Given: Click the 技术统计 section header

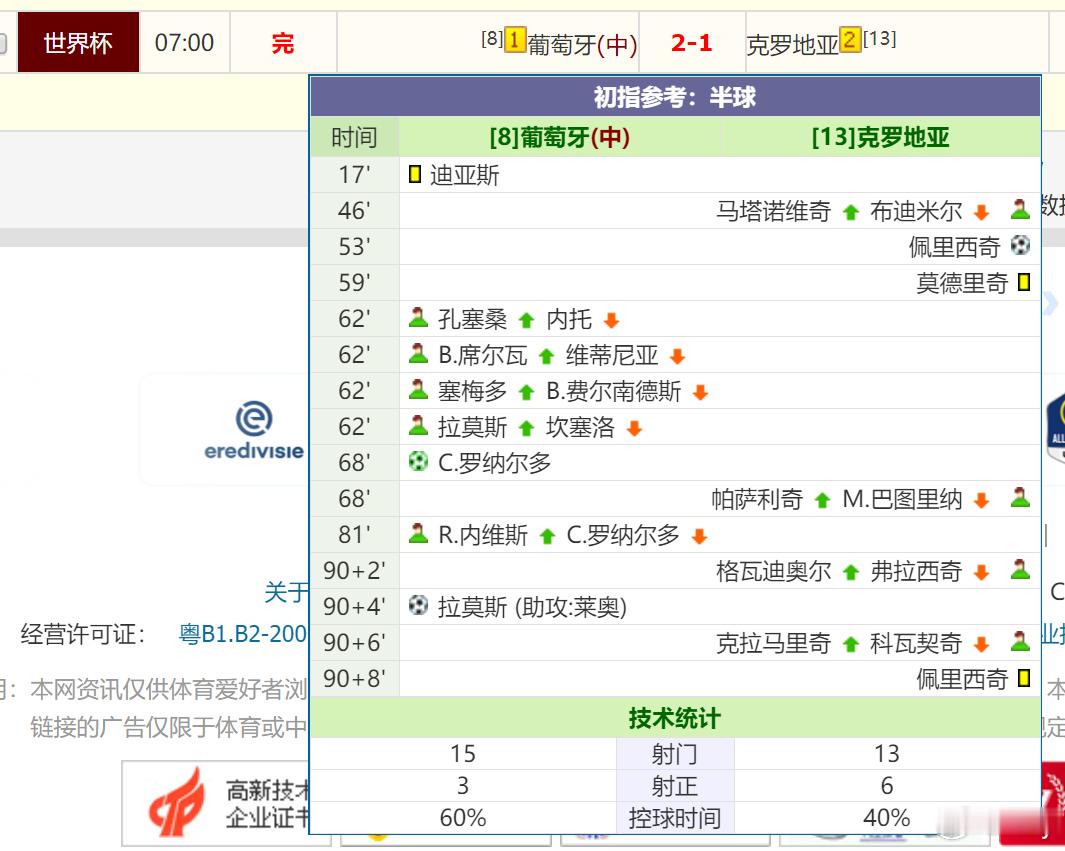Looking at the screenshot, I should [x=675, y=717].
